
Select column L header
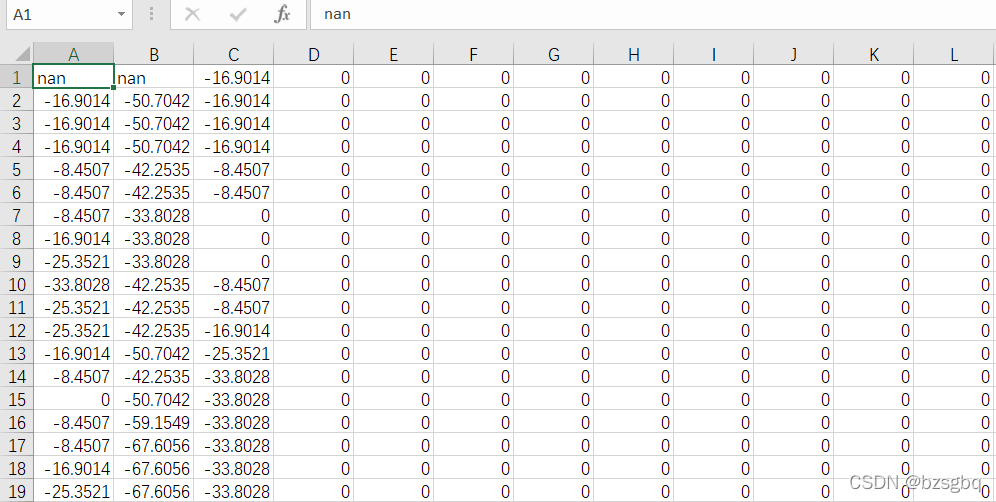tap(955, 54)
